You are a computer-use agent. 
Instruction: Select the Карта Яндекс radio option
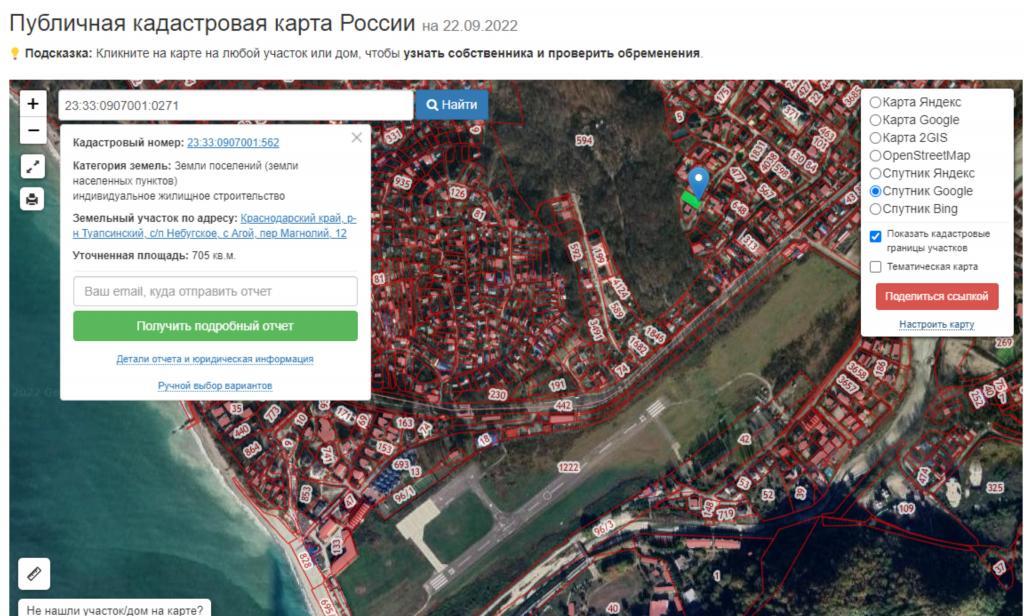pyautogui.click(x=876, y=102)
